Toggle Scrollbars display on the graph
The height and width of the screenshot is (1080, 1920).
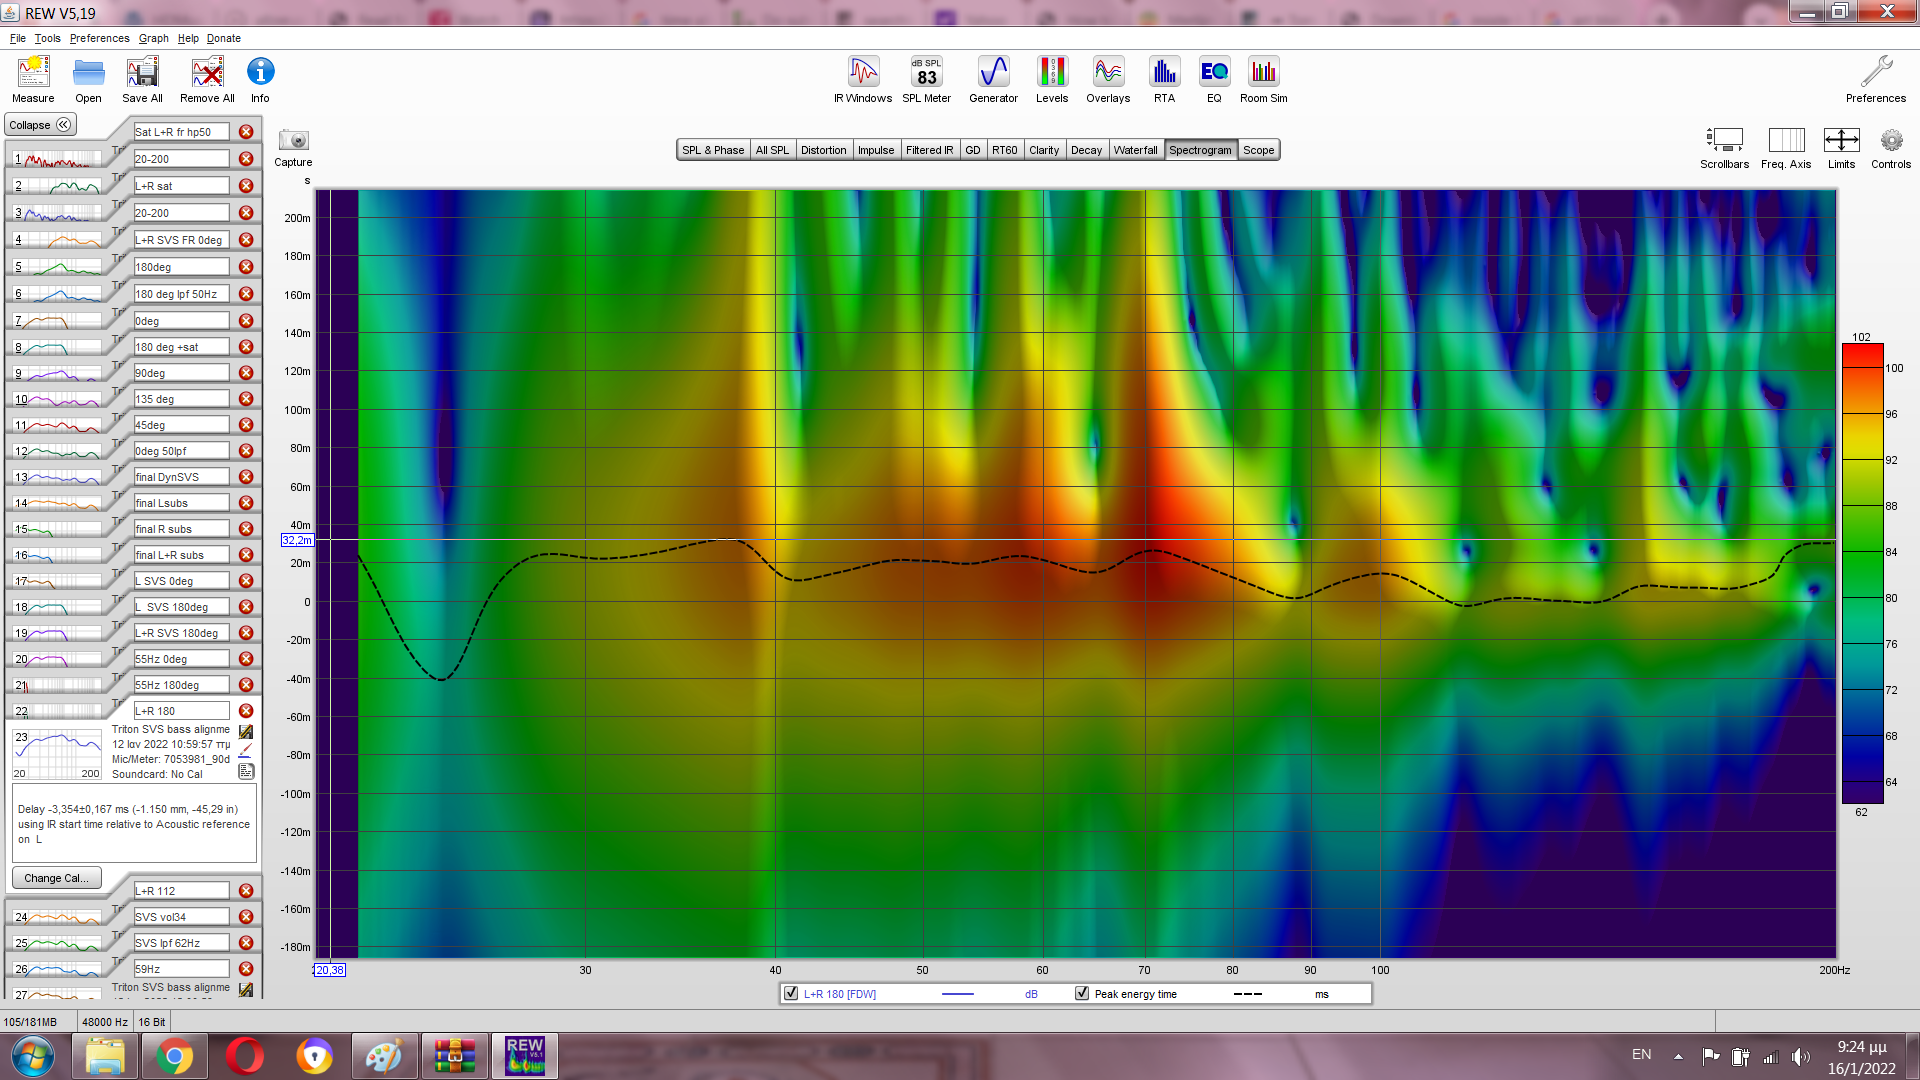[1724, 141]
